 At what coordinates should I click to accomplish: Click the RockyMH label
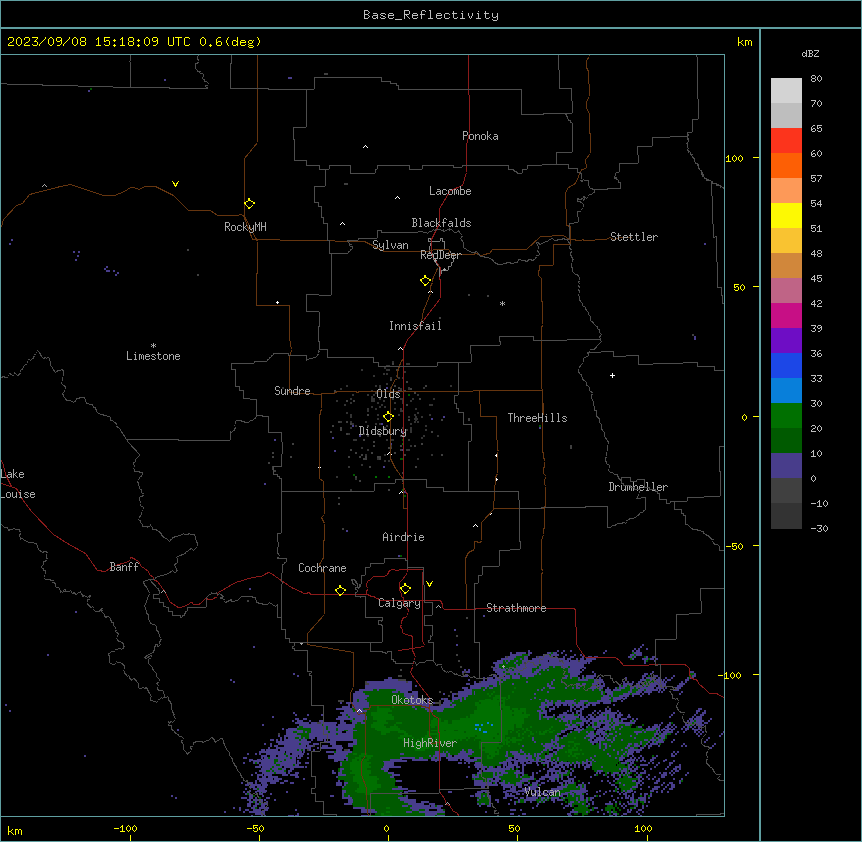[x=245, y=227]
